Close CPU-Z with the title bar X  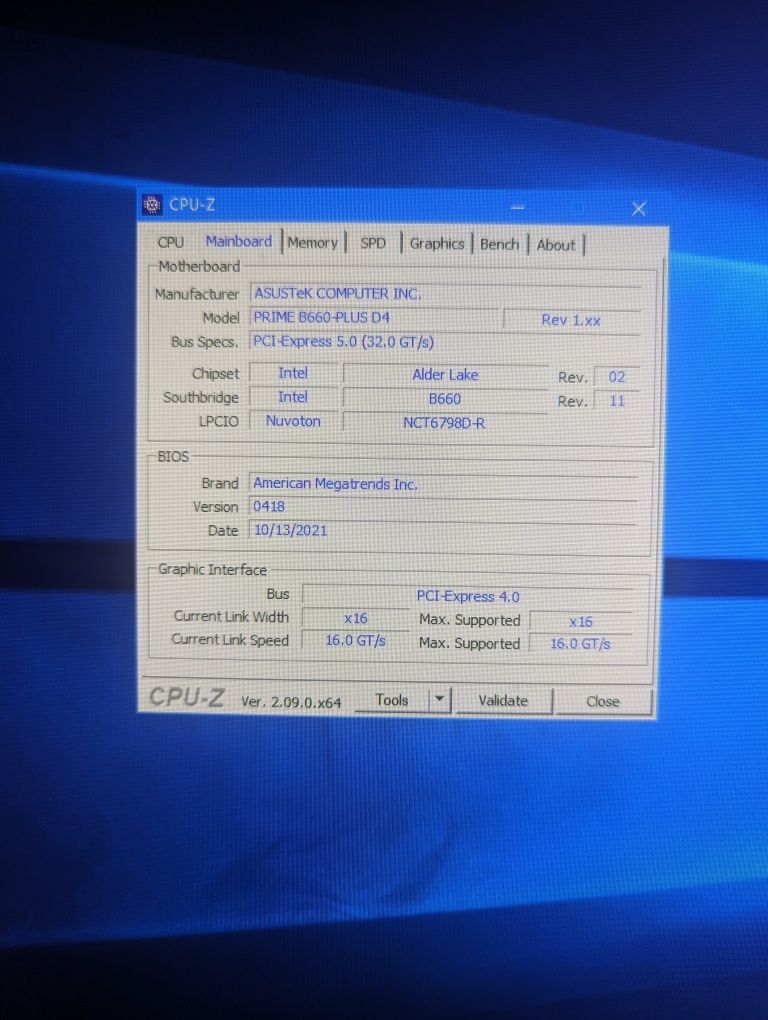[639, 209]
